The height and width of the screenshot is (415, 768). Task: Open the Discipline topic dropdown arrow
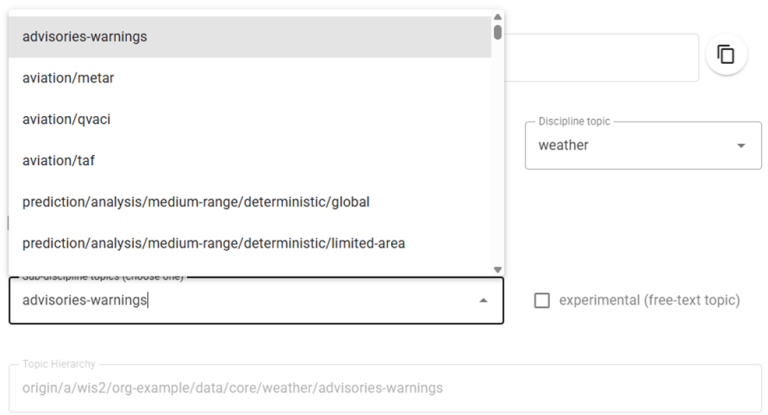point(741,146)
